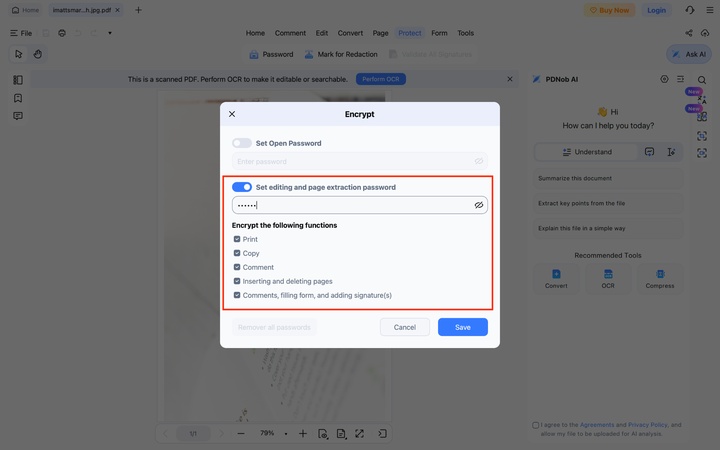Open the Edit menu tab
This screenshot has height=450, width=720.
(321, 33)
